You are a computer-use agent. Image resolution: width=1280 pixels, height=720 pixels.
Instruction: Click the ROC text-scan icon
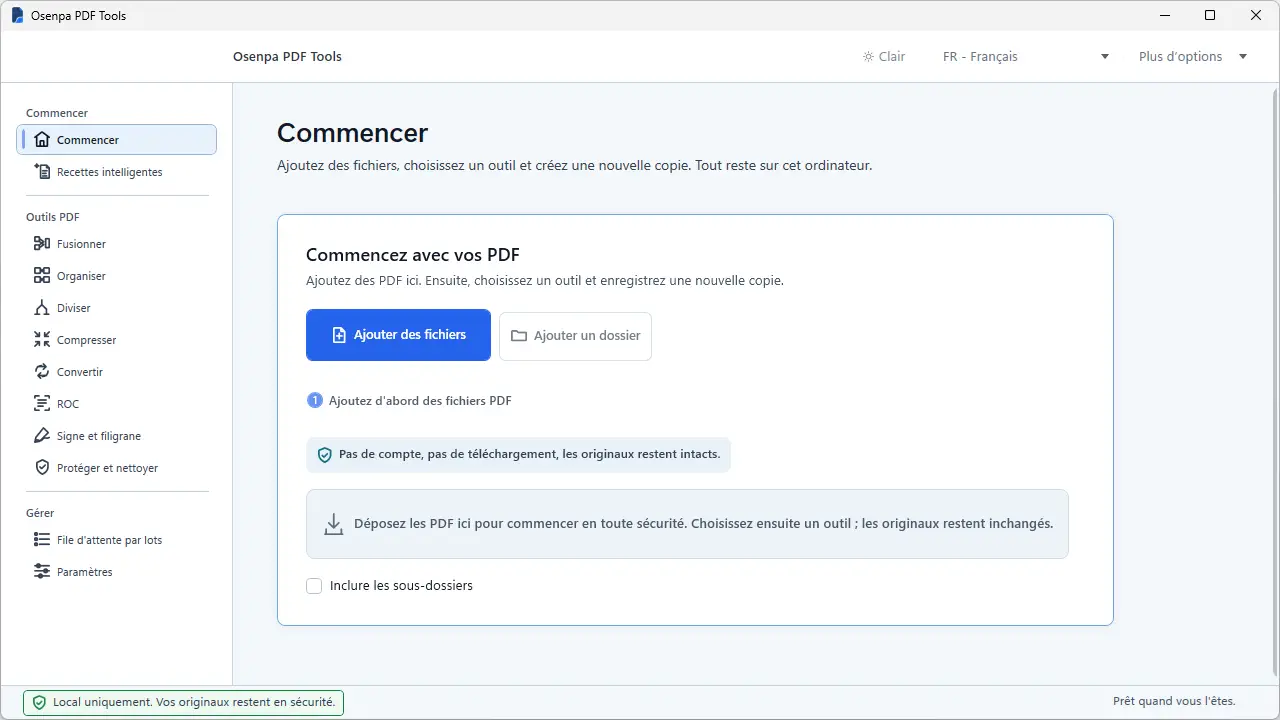[x=42, y=404]
